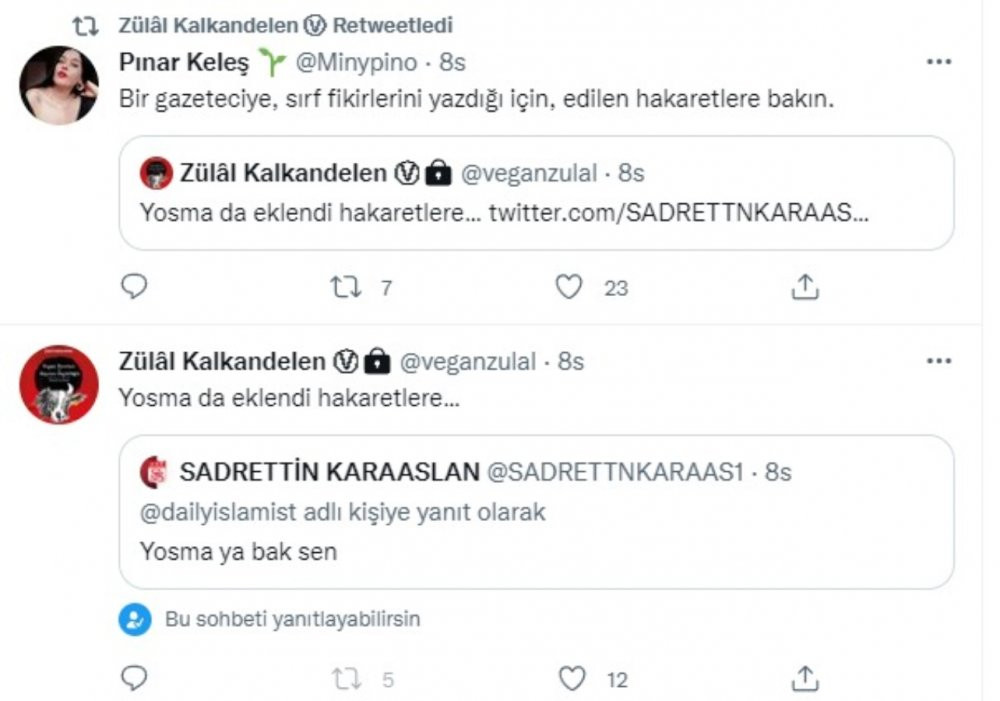
Task: Click the reply restriction badge icon
Action: (x=135, y=620)
